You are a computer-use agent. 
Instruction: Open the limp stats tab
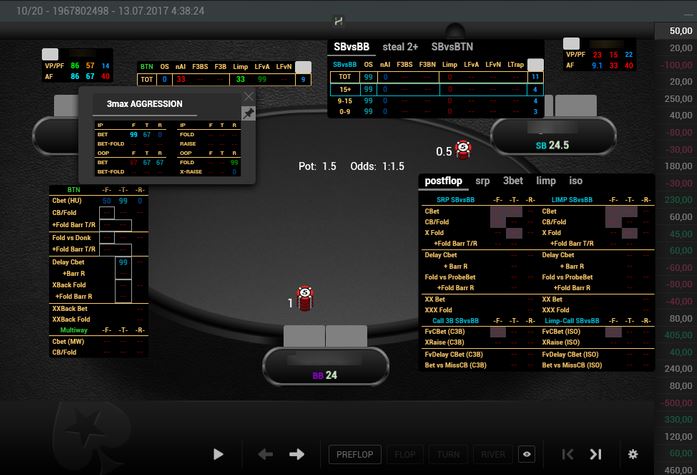[545, 181]
